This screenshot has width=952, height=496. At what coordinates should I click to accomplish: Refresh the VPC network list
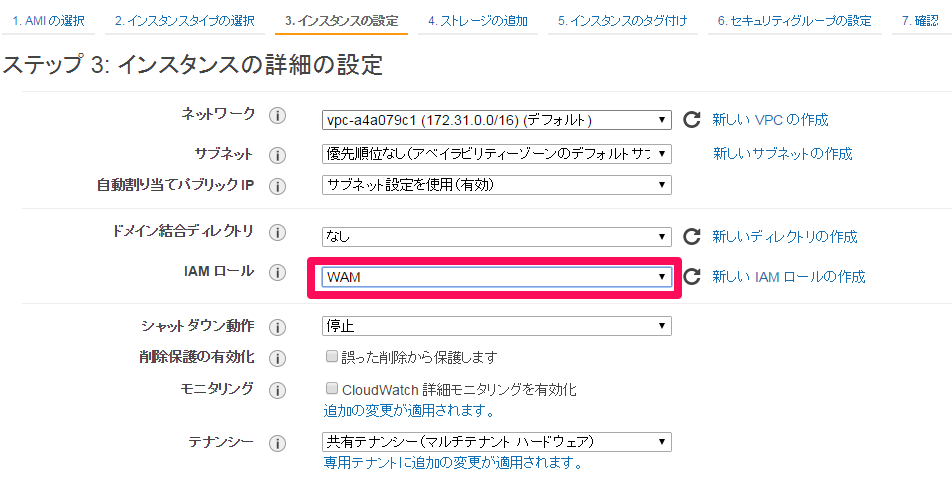[x=692, y=120]
